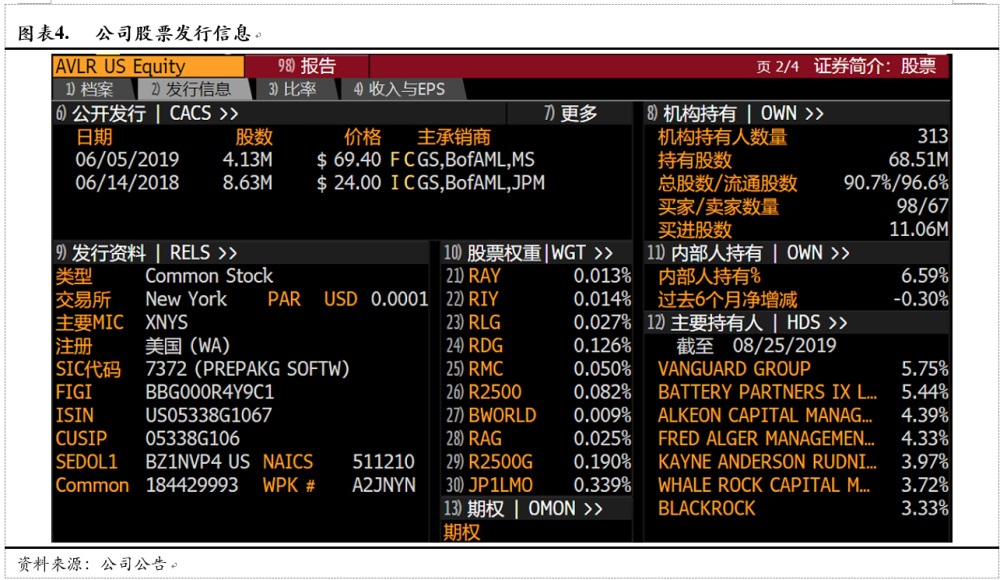1000x580 pixels.
Task: Switch to the 比率 tab
Action: 293,89
